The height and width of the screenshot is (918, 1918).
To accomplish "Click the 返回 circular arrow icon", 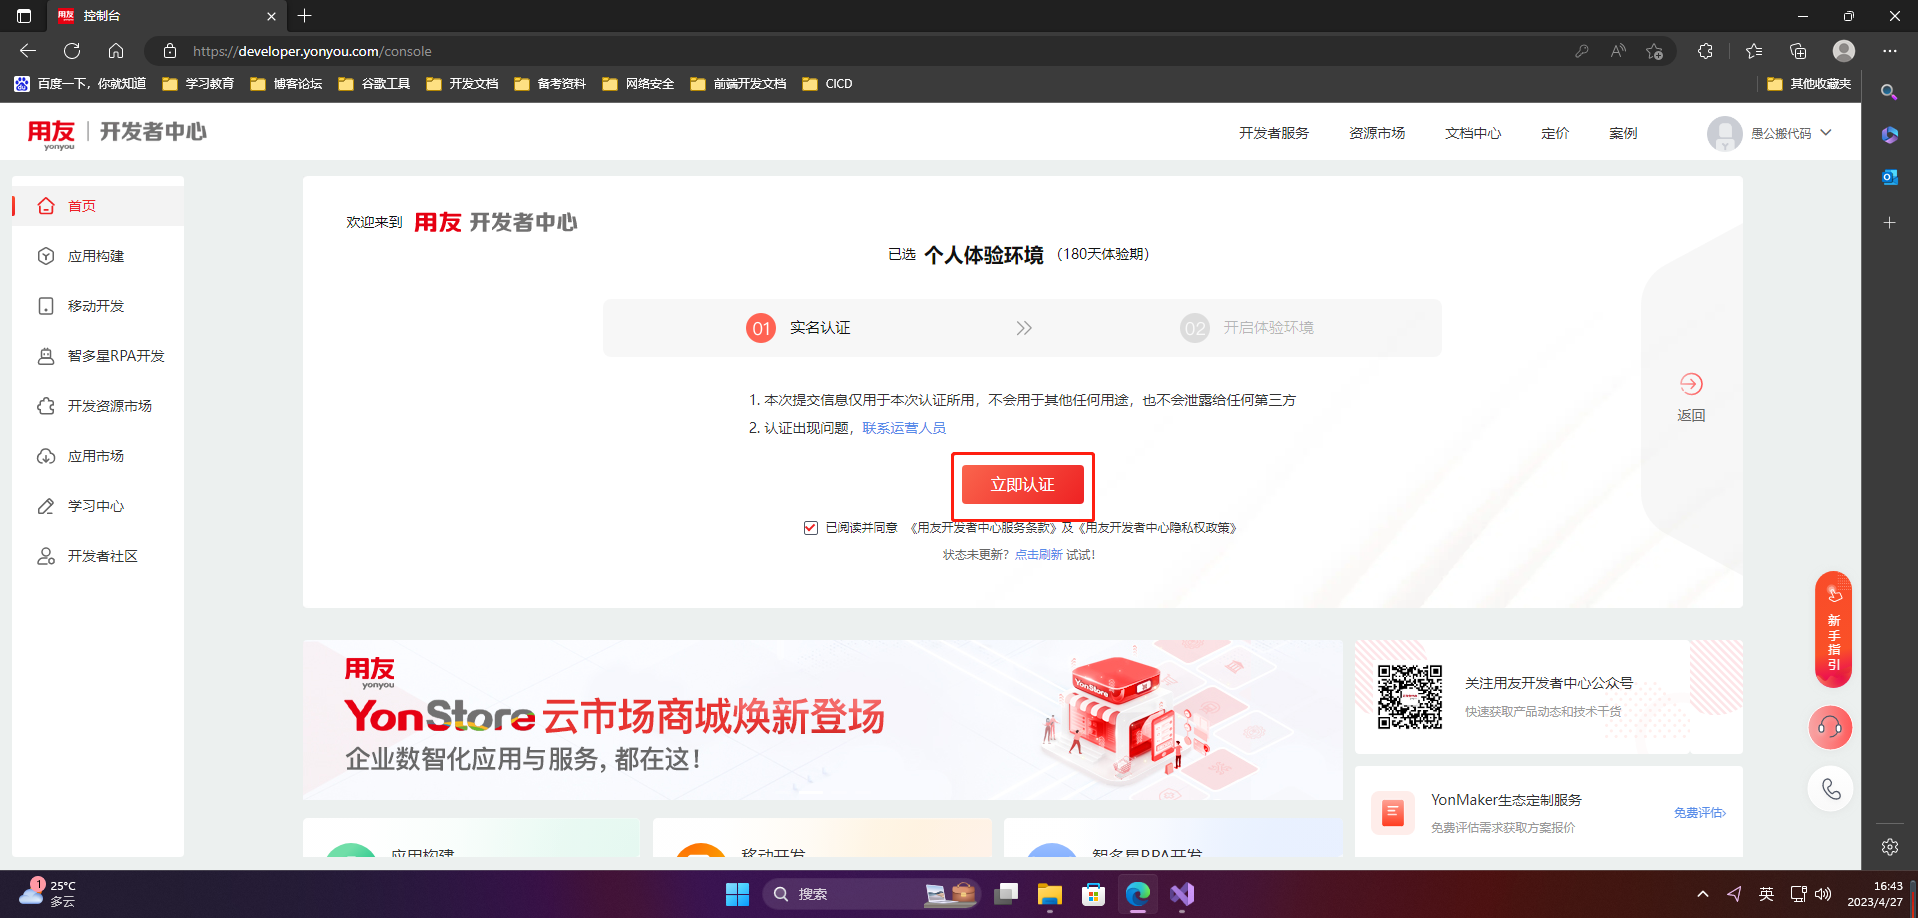I will point(1691,384).
